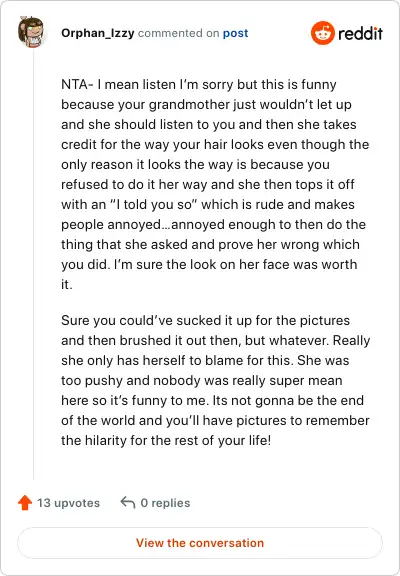Open "View the conversation" button

(200, 543)
